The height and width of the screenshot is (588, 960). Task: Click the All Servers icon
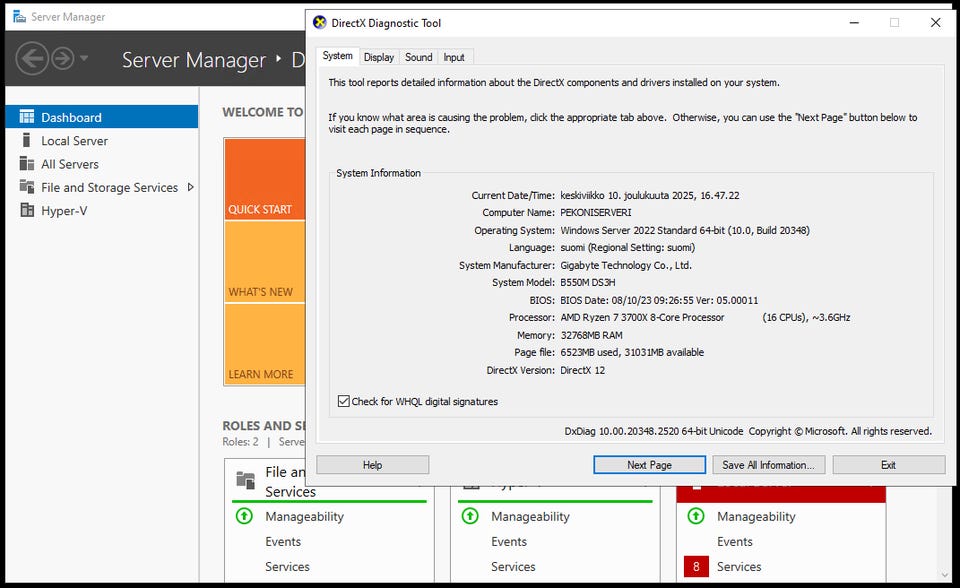[x=27, y=164]
